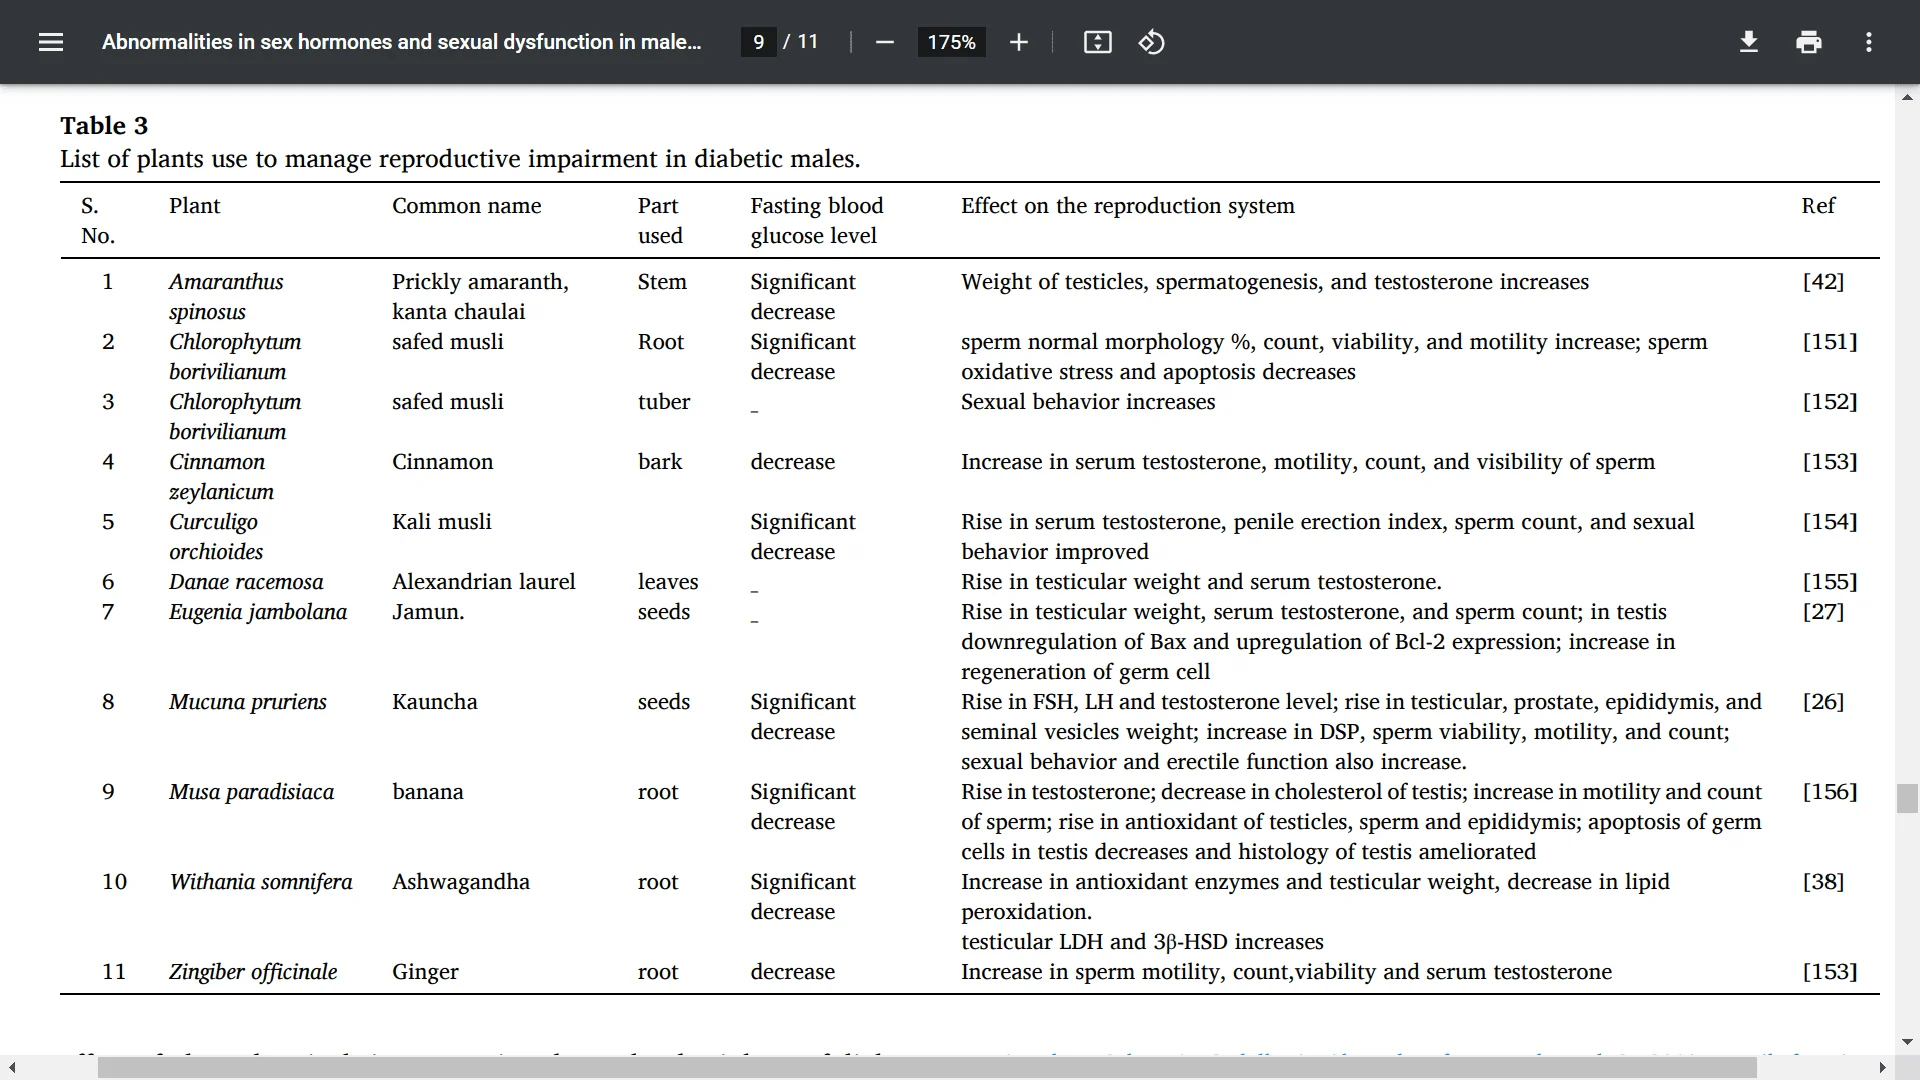Click the page number field showing 9
Screen dimensions: 1920x1080
click(758, 42)
